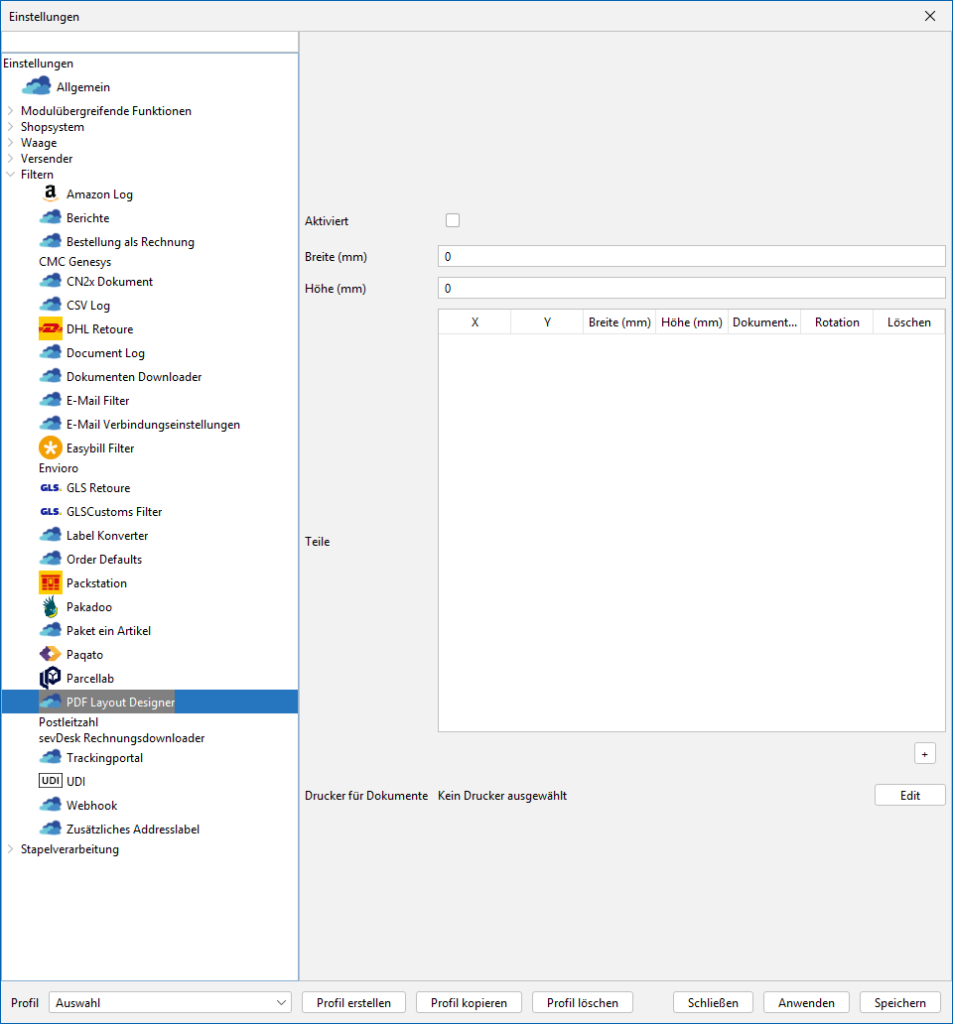953x1024 pixels.
Task: Collapse the Filtern tree node
Action: point(10,175)
